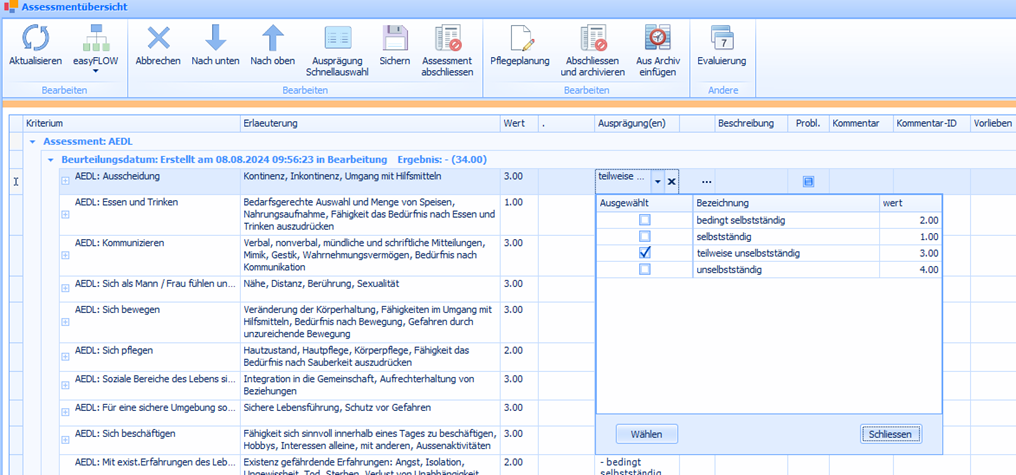Click the Aktualisieren refresh icon

[35, 40]
